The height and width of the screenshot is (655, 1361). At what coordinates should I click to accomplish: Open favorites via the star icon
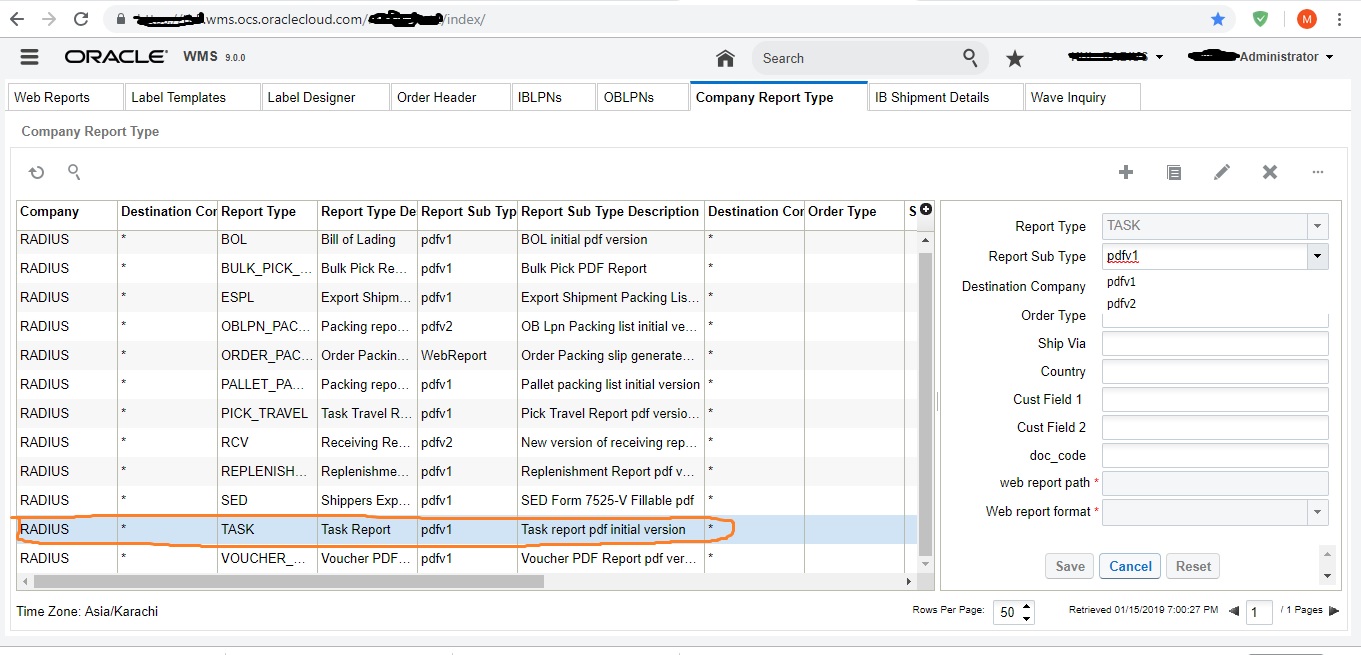coord(1015,58)
